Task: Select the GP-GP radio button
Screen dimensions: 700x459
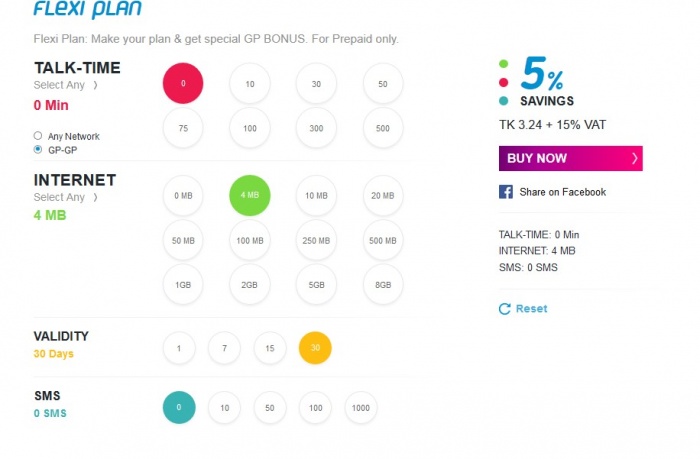Action: tap(38, 149)
